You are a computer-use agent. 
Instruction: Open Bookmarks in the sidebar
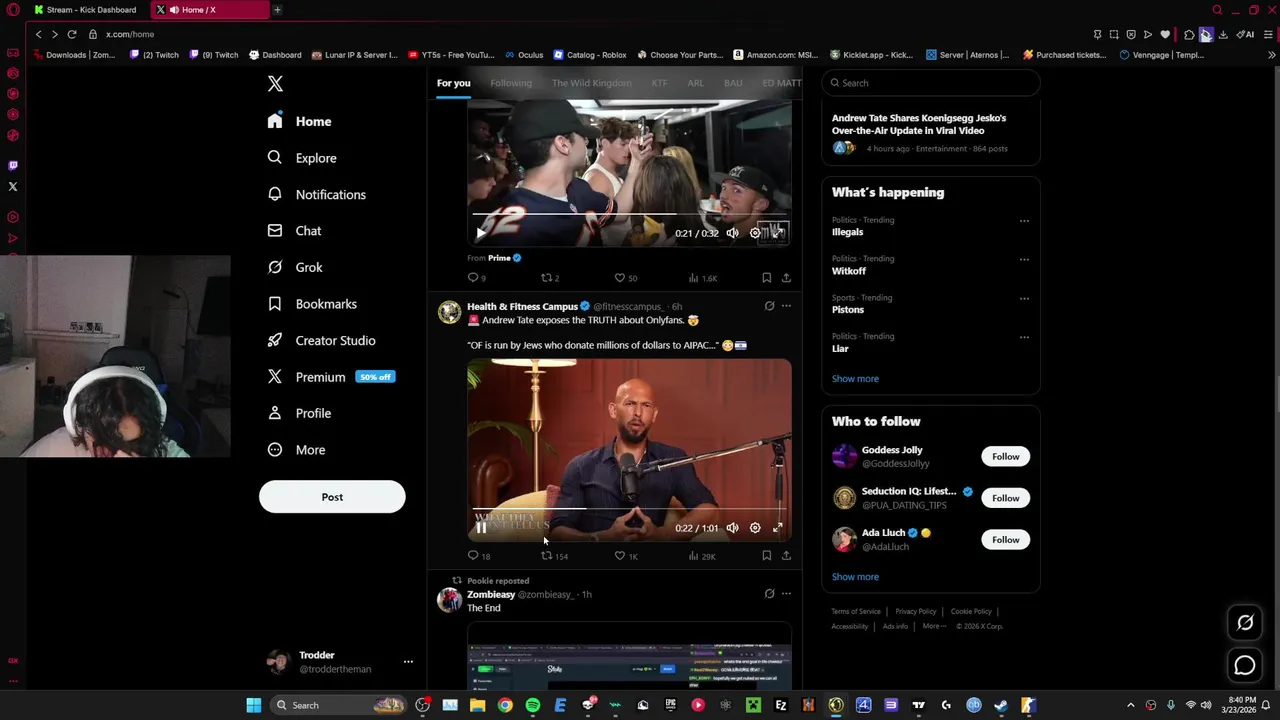pyautogui.click(x=312, y=304)
